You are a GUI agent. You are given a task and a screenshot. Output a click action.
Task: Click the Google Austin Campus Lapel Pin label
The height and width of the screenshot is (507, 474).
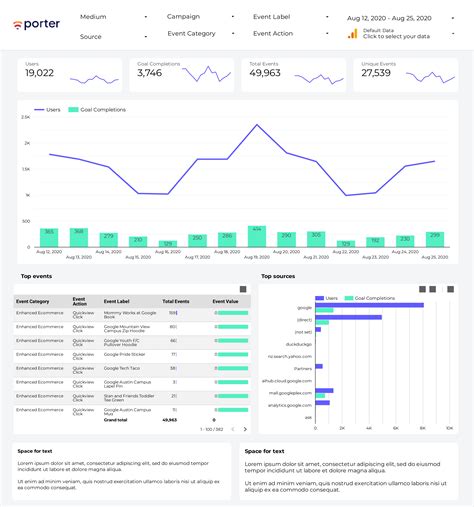tap(127, 384)
